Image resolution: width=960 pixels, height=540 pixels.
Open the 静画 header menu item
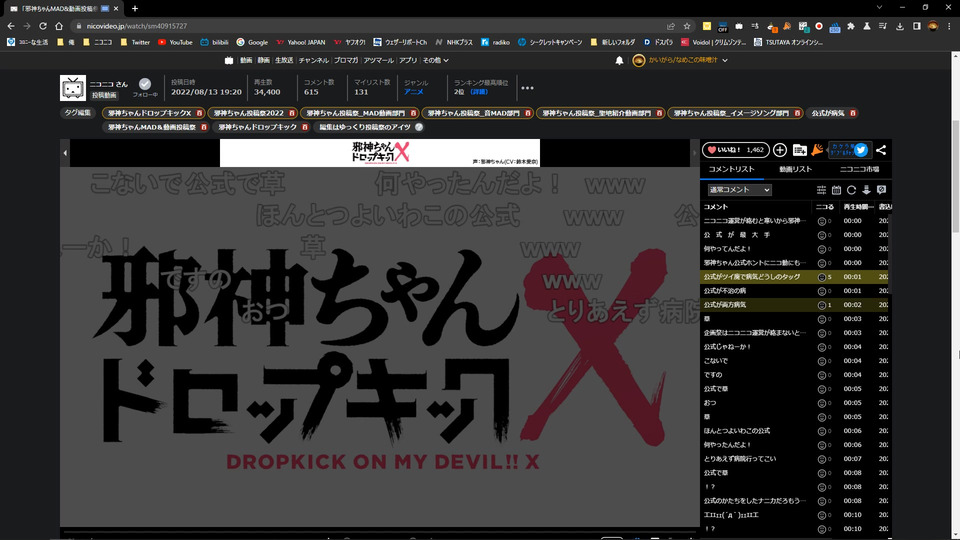tap(263, 61)
